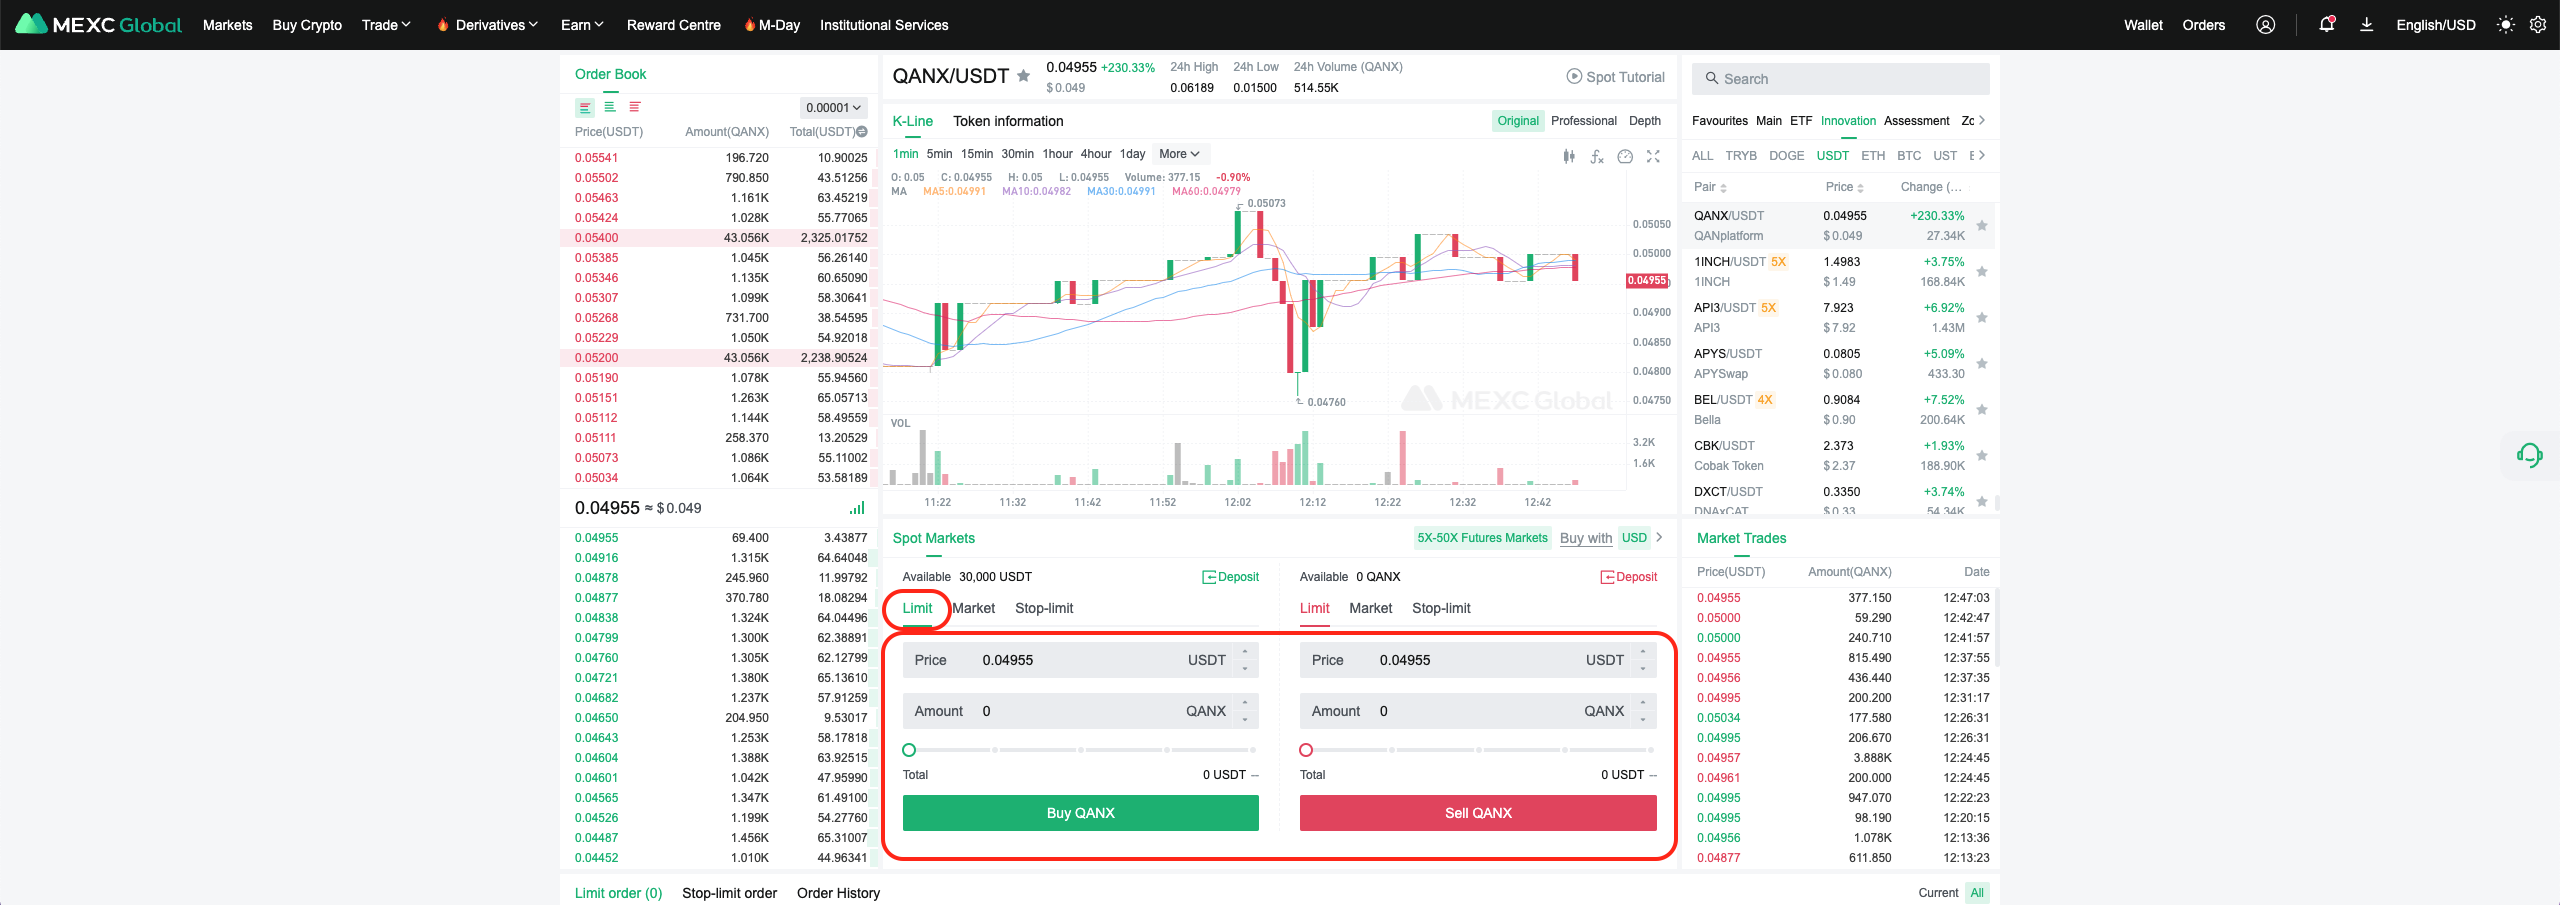
Task: Open the Derivatives dropdown menu
Action: pyautogui.click(x=488, y=25)
